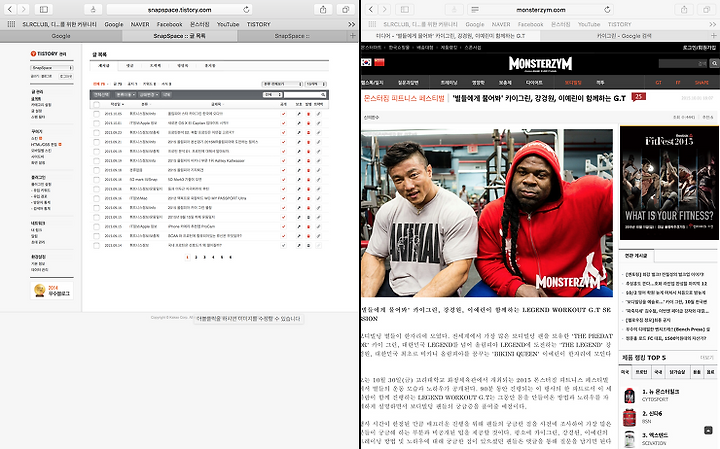The width and height of the screenshot is (720, 449).
Task: Click the edit pencil for the El Capitan post
Action: pyautogui.click(x=318, y=123)
